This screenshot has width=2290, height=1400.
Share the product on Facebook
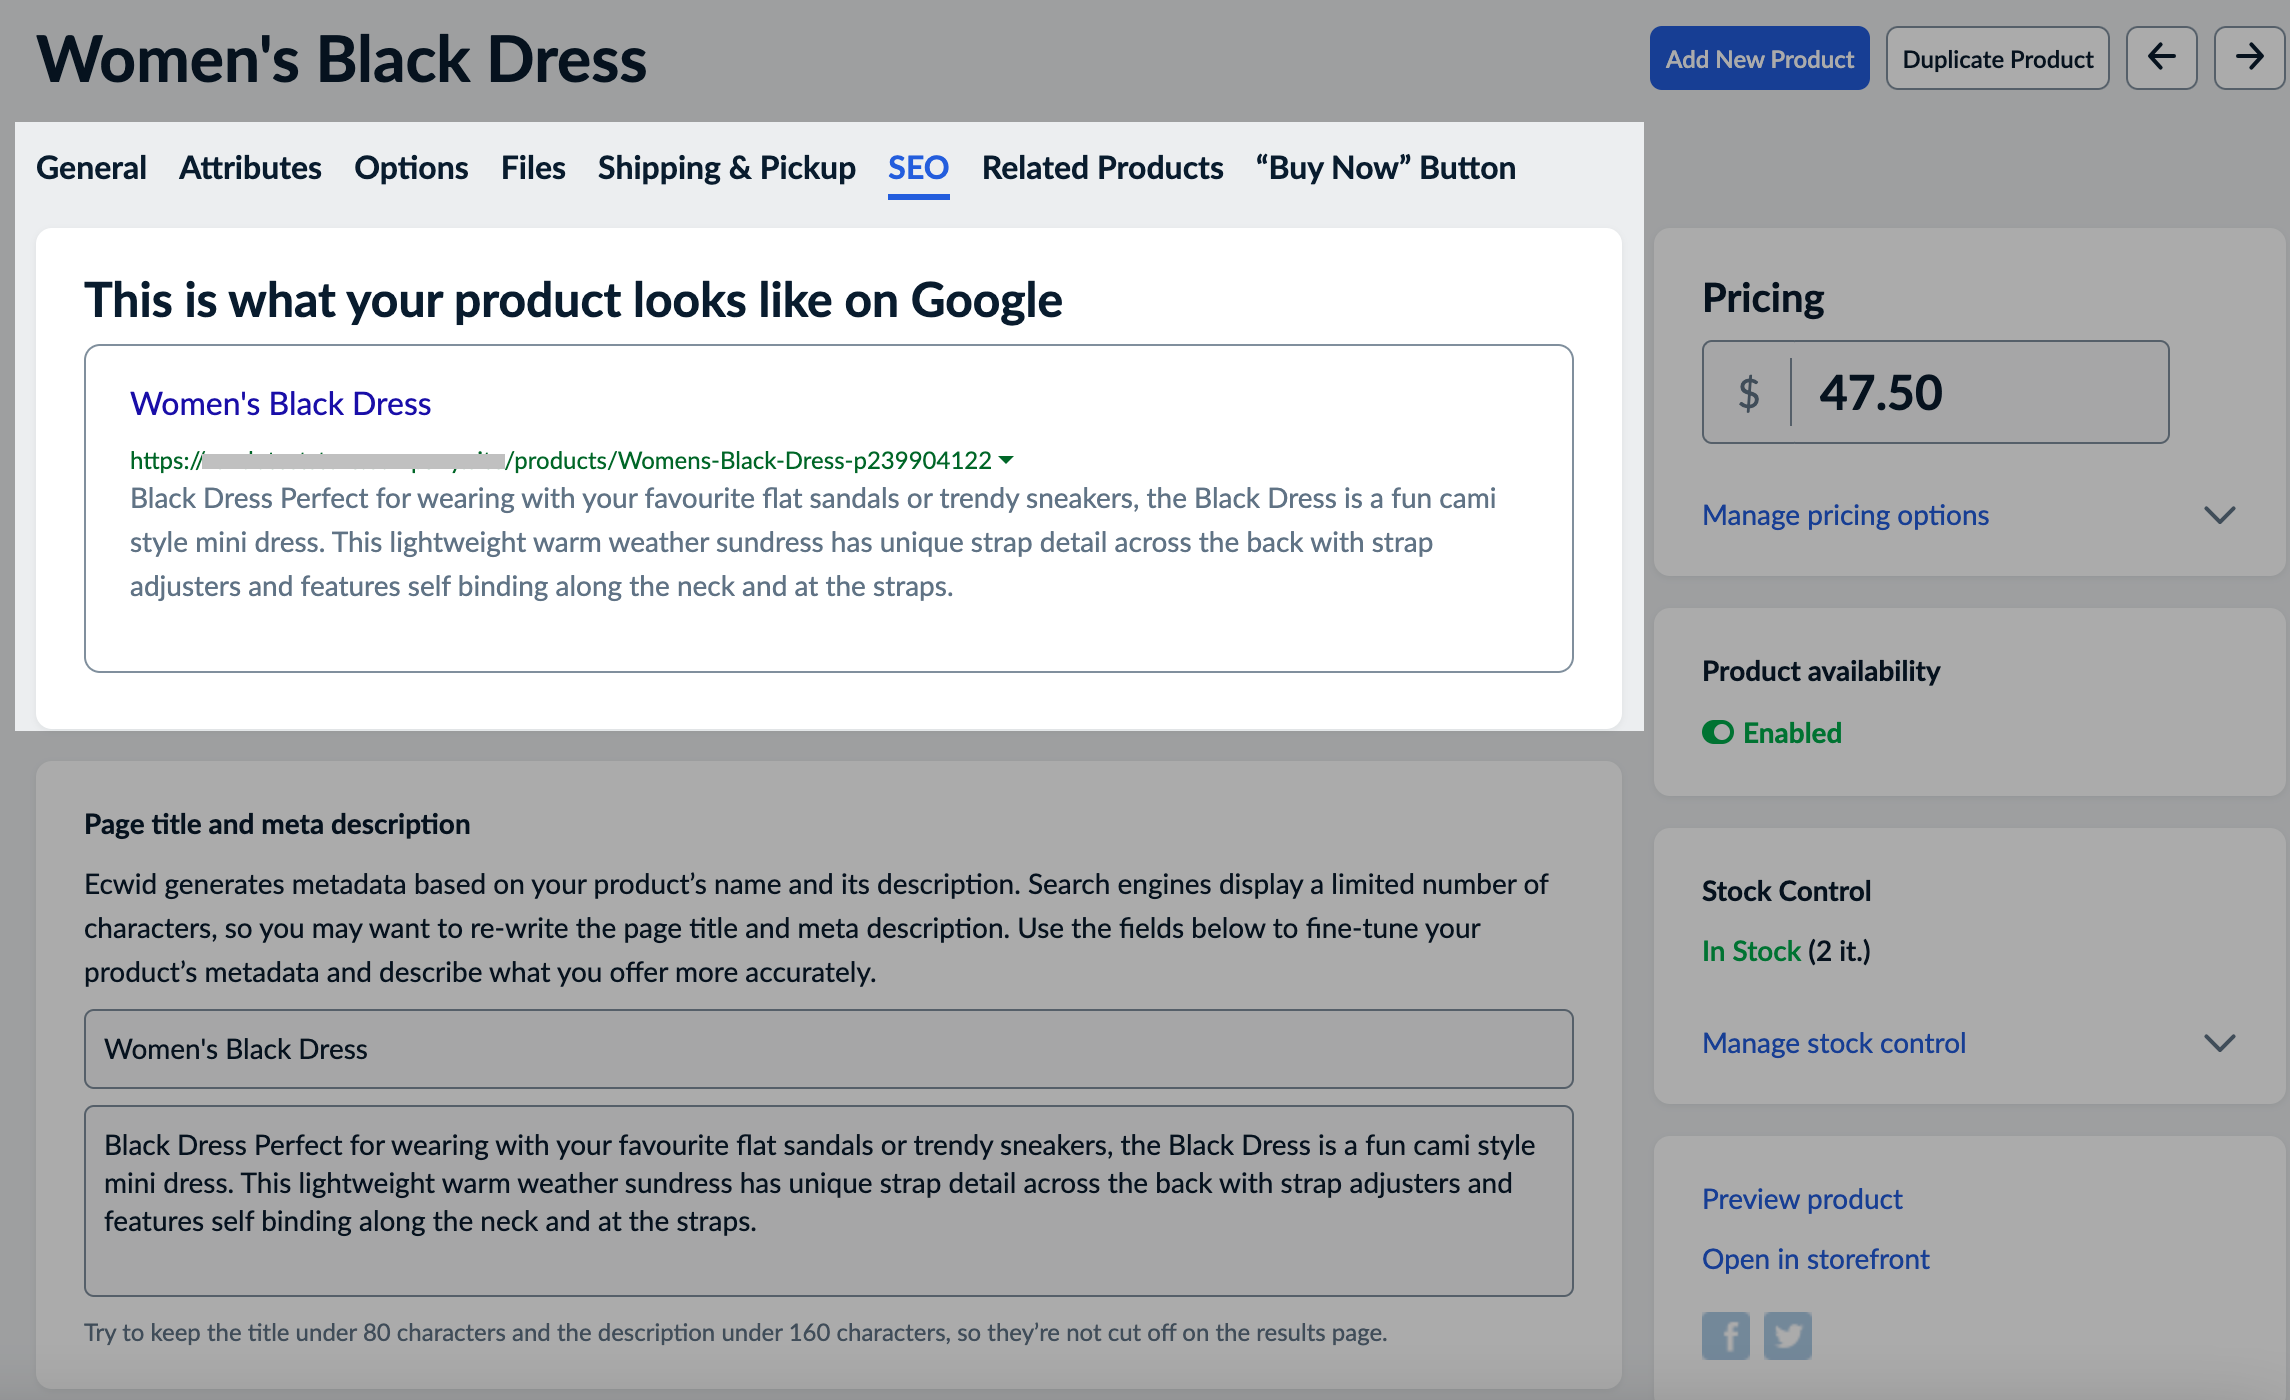[x=1724, y=1335]
